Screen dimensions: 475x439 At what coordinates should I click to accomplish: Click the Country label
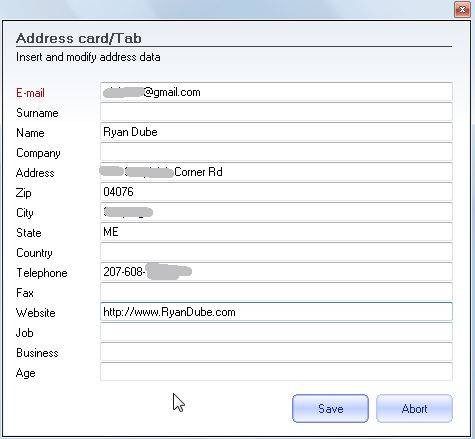(x=34, y=253)
